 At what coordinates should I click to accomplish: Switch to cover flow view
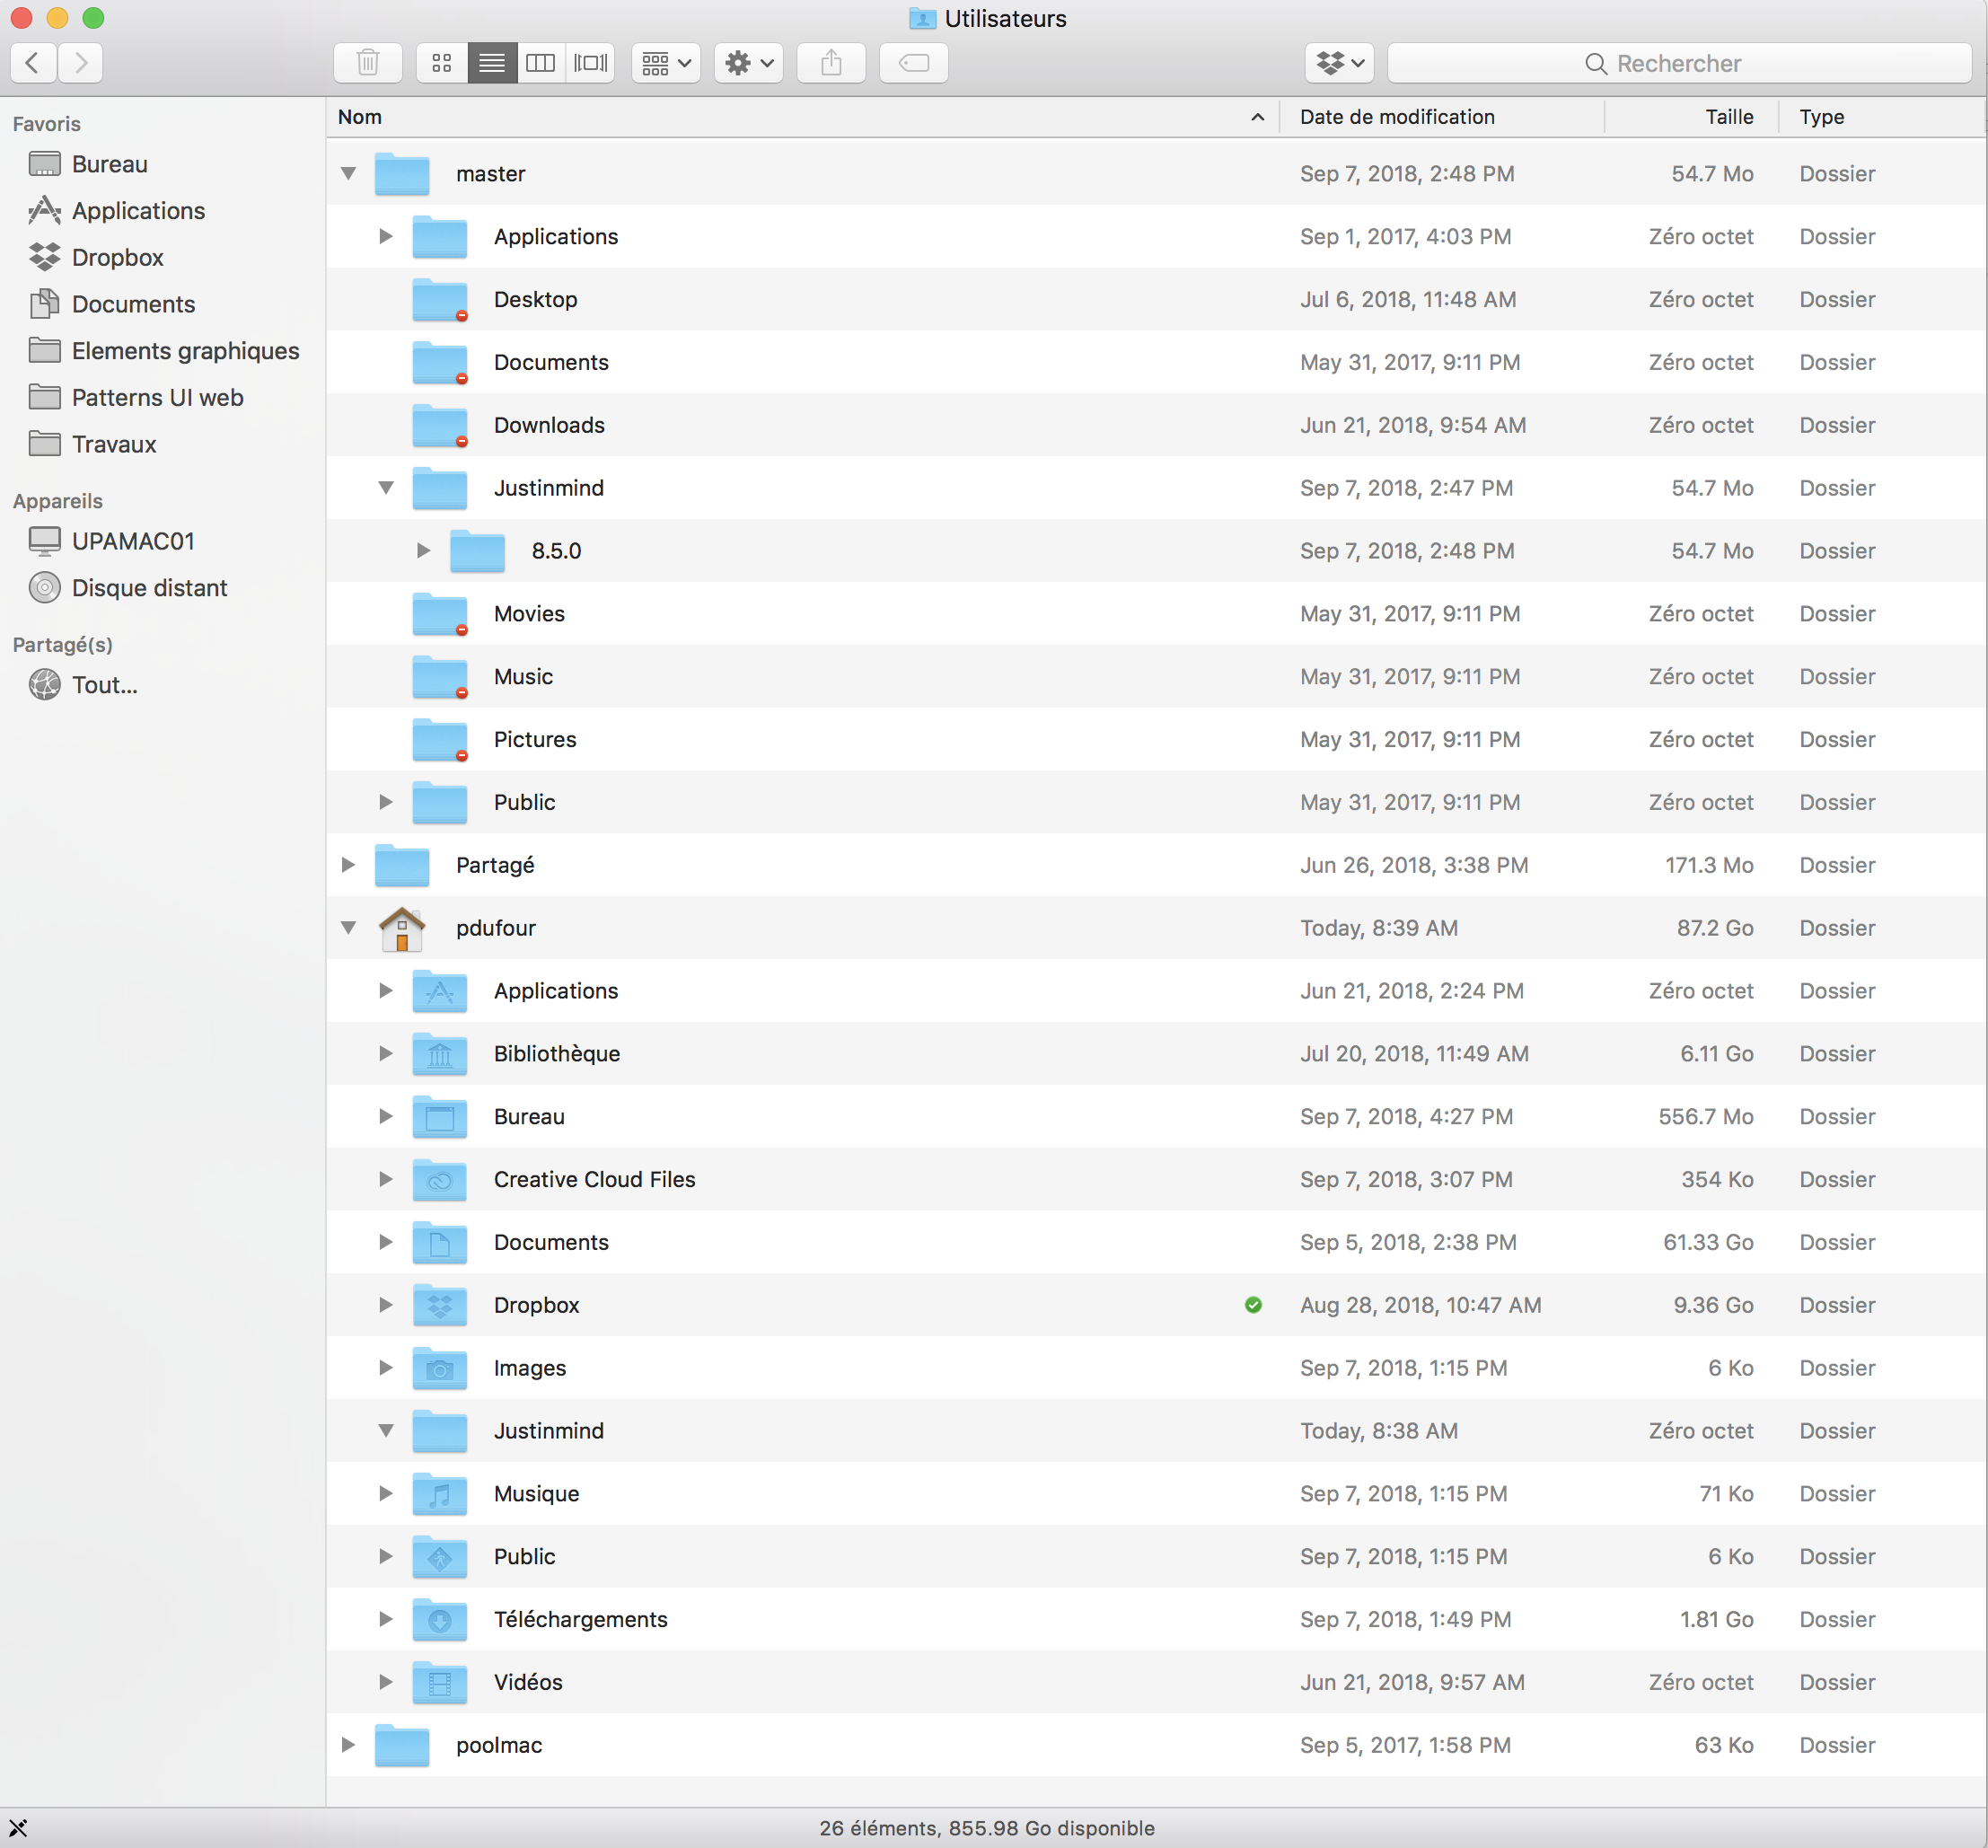[590, 63]
